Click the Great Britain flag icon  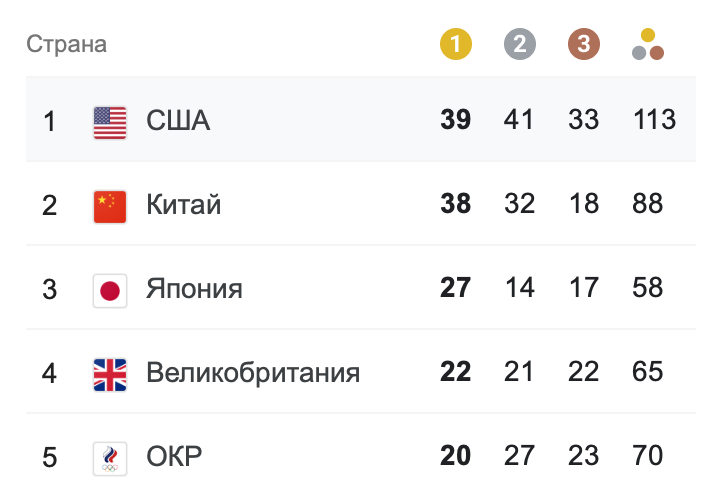coord(110,374)
